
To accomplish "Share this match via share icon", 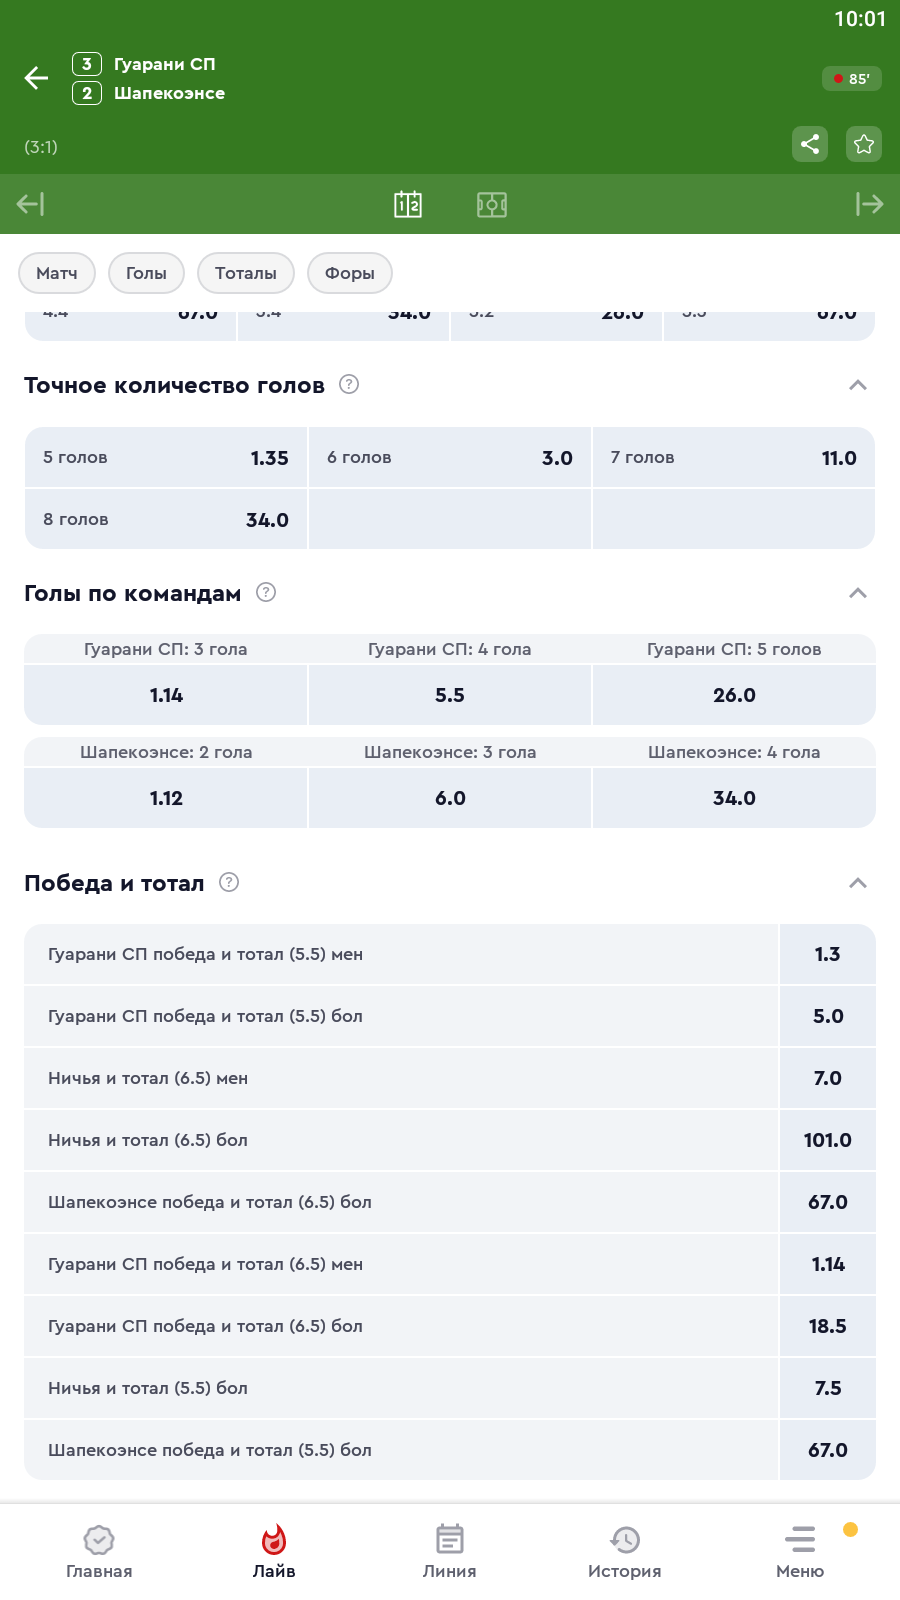I will point(810,144).
